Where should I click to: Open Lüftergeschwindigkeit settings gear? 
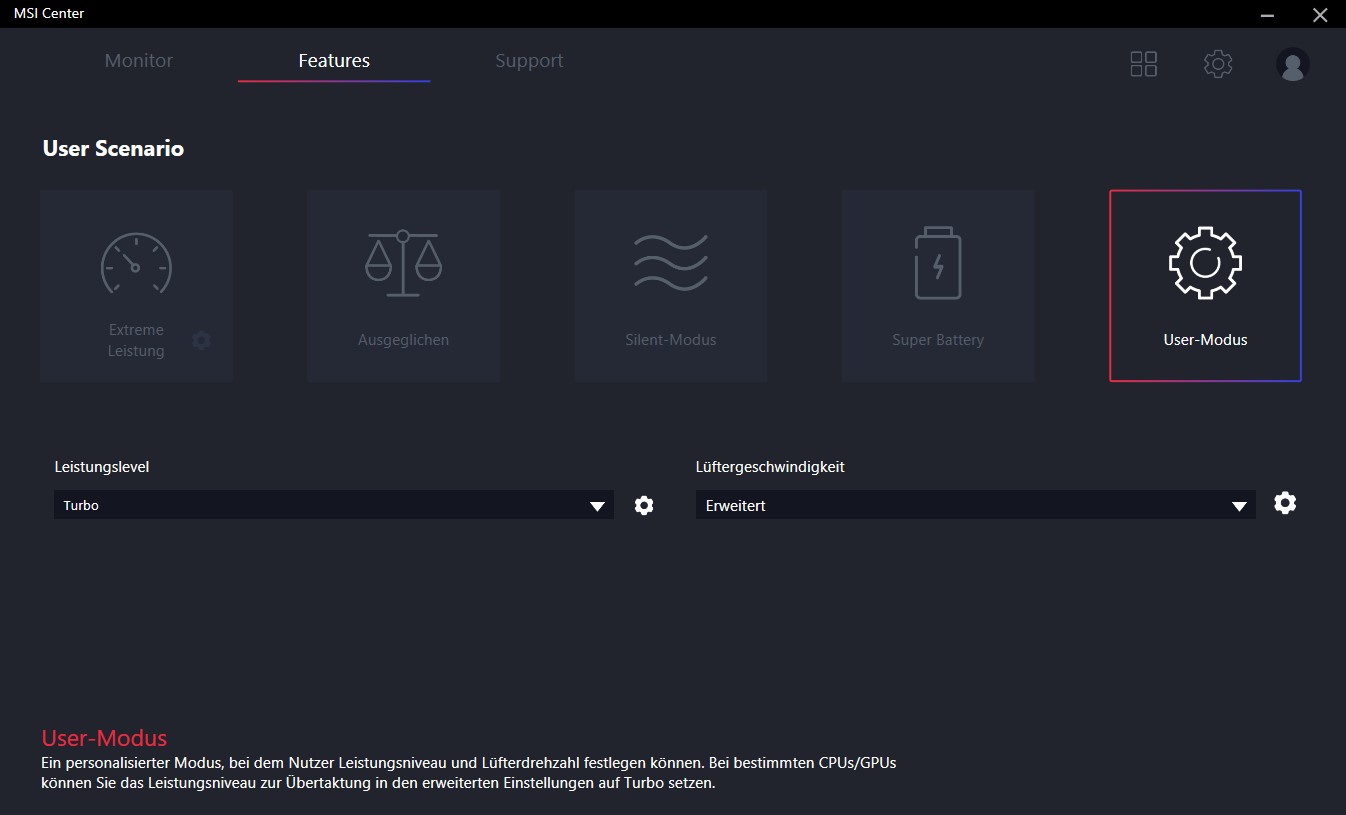point(1285,503)
